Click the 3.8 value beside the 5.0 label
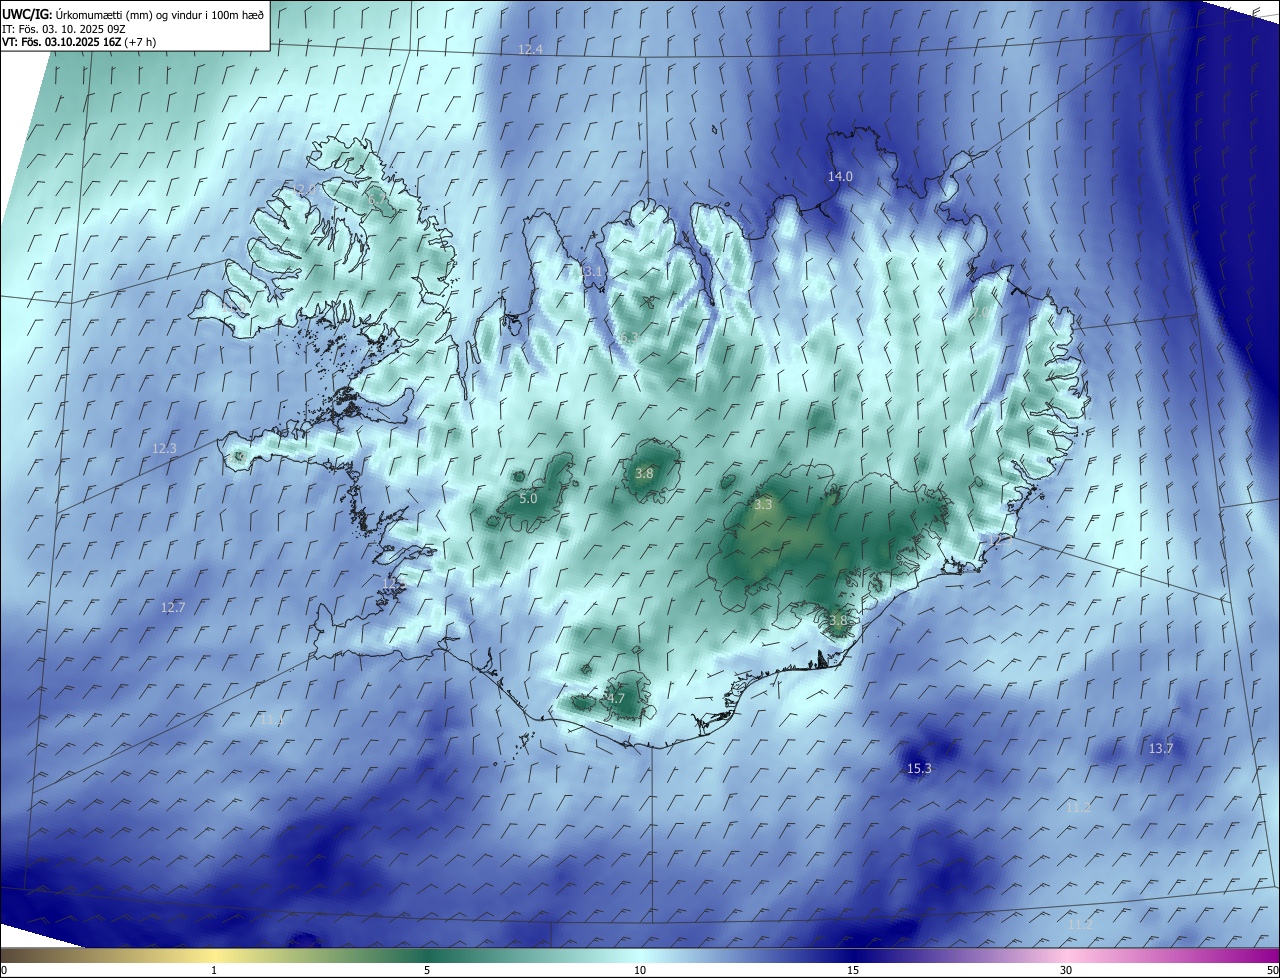Image resolution: width=1280 pixels, height=978 pixels. click(644, 473)
